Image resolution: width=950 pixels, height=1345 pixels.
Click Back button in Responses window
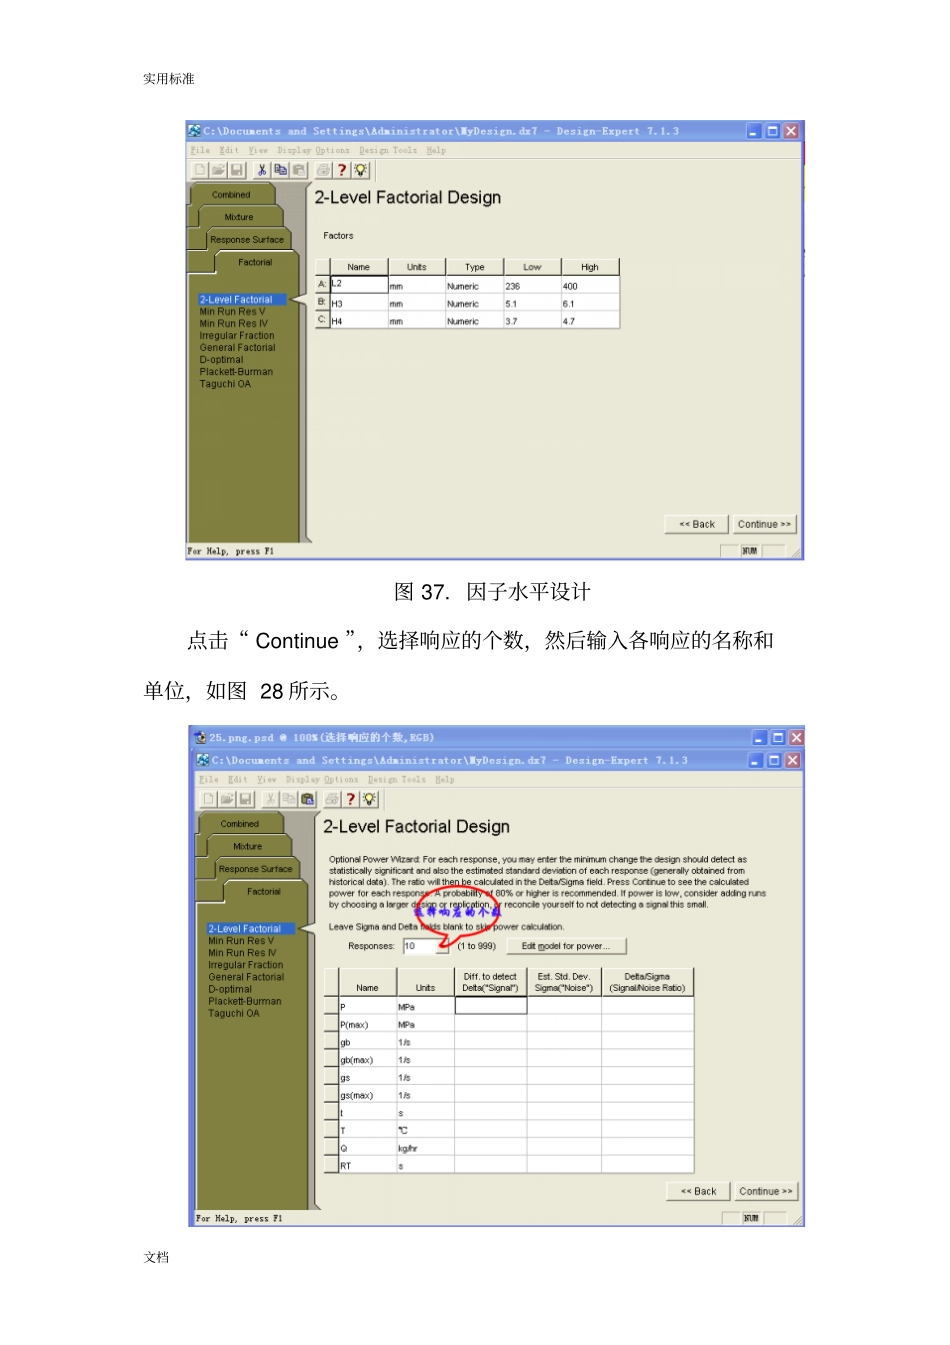tap(698, 1191)
